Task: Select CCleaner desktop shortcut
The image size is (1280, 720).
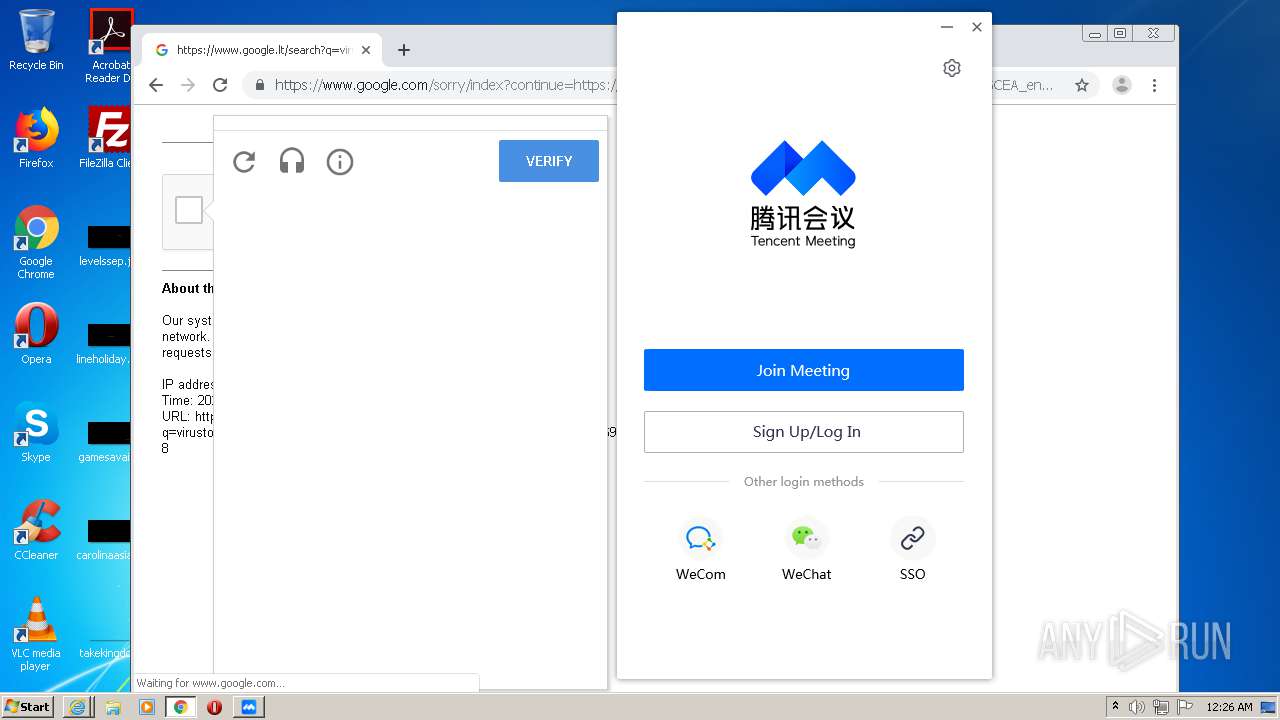Action: (36, 530)
